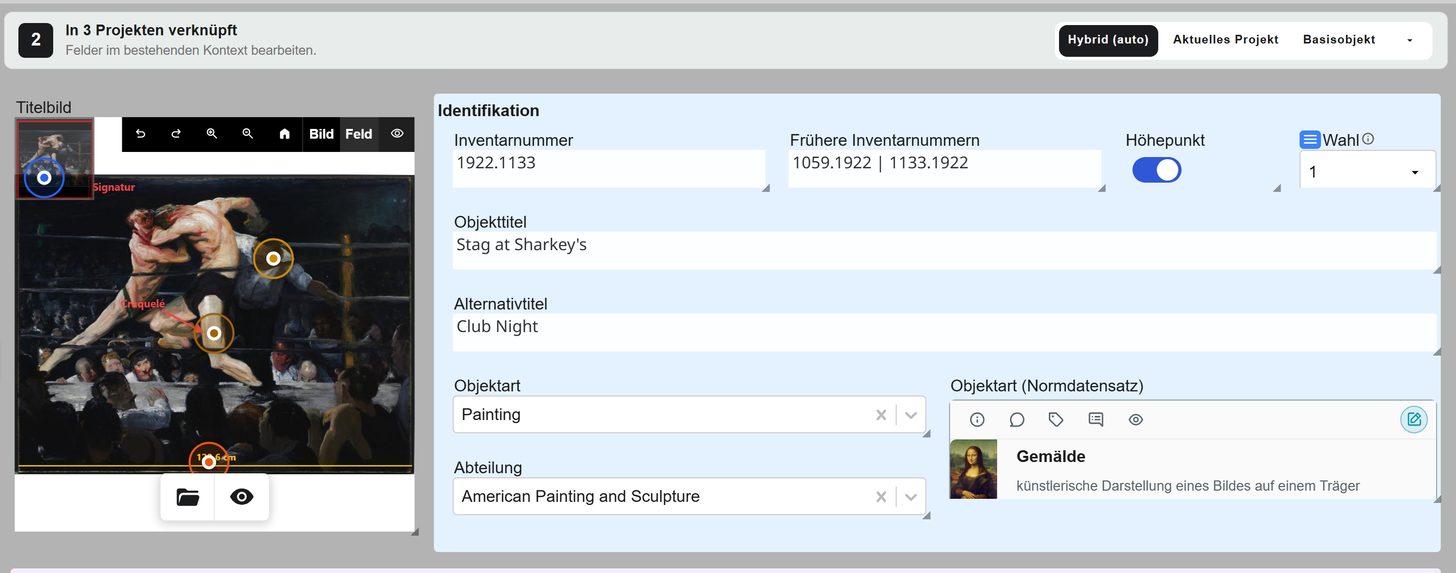Click edit pencil icon for Gemälde record
This screenshot has width=1456, height=573.
coord(1414,419)
